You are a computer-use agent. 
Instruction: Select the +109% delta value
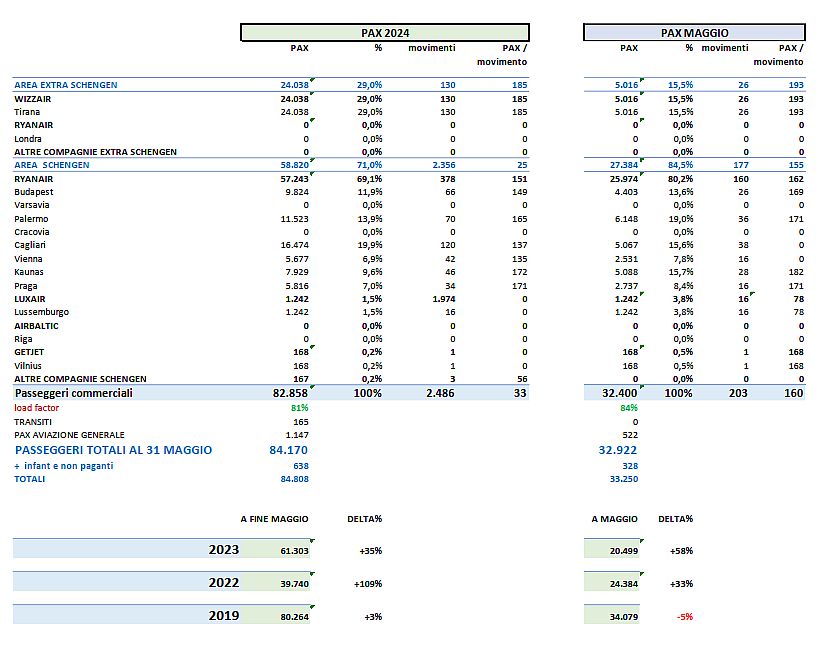368,584
